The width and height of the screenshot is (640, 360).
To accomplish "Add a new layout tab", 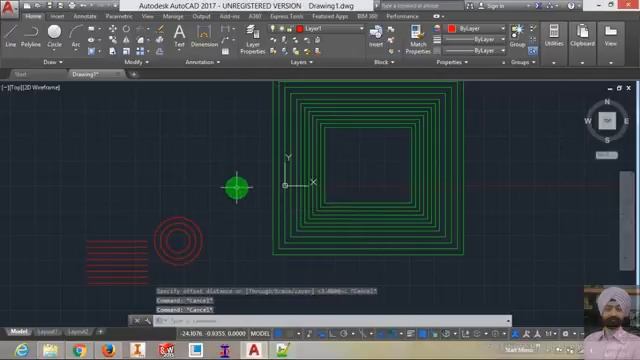I will [x=100, y=332].
